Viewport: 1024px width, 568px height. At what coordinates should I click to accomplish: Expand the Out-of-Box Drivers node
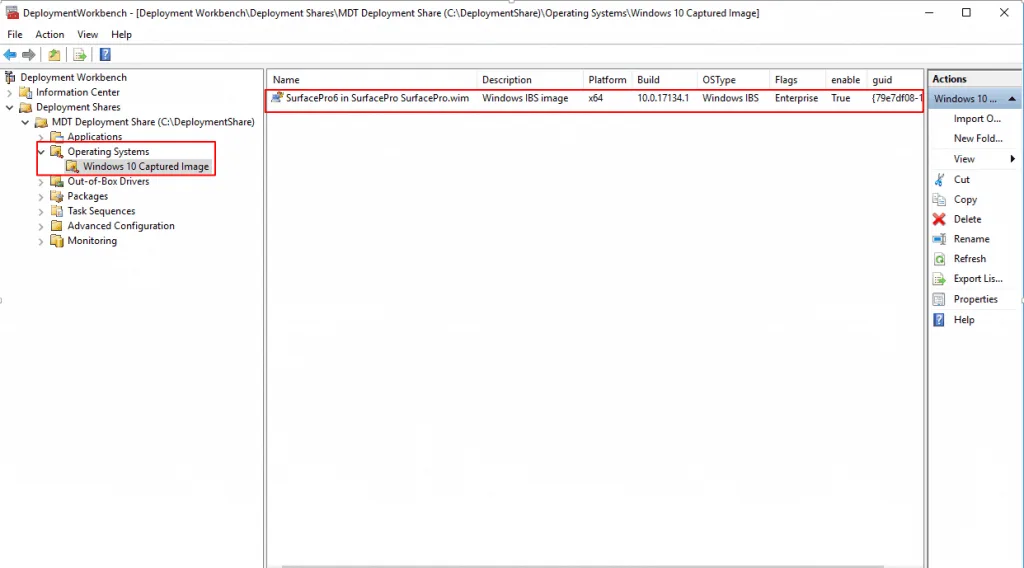40,182
